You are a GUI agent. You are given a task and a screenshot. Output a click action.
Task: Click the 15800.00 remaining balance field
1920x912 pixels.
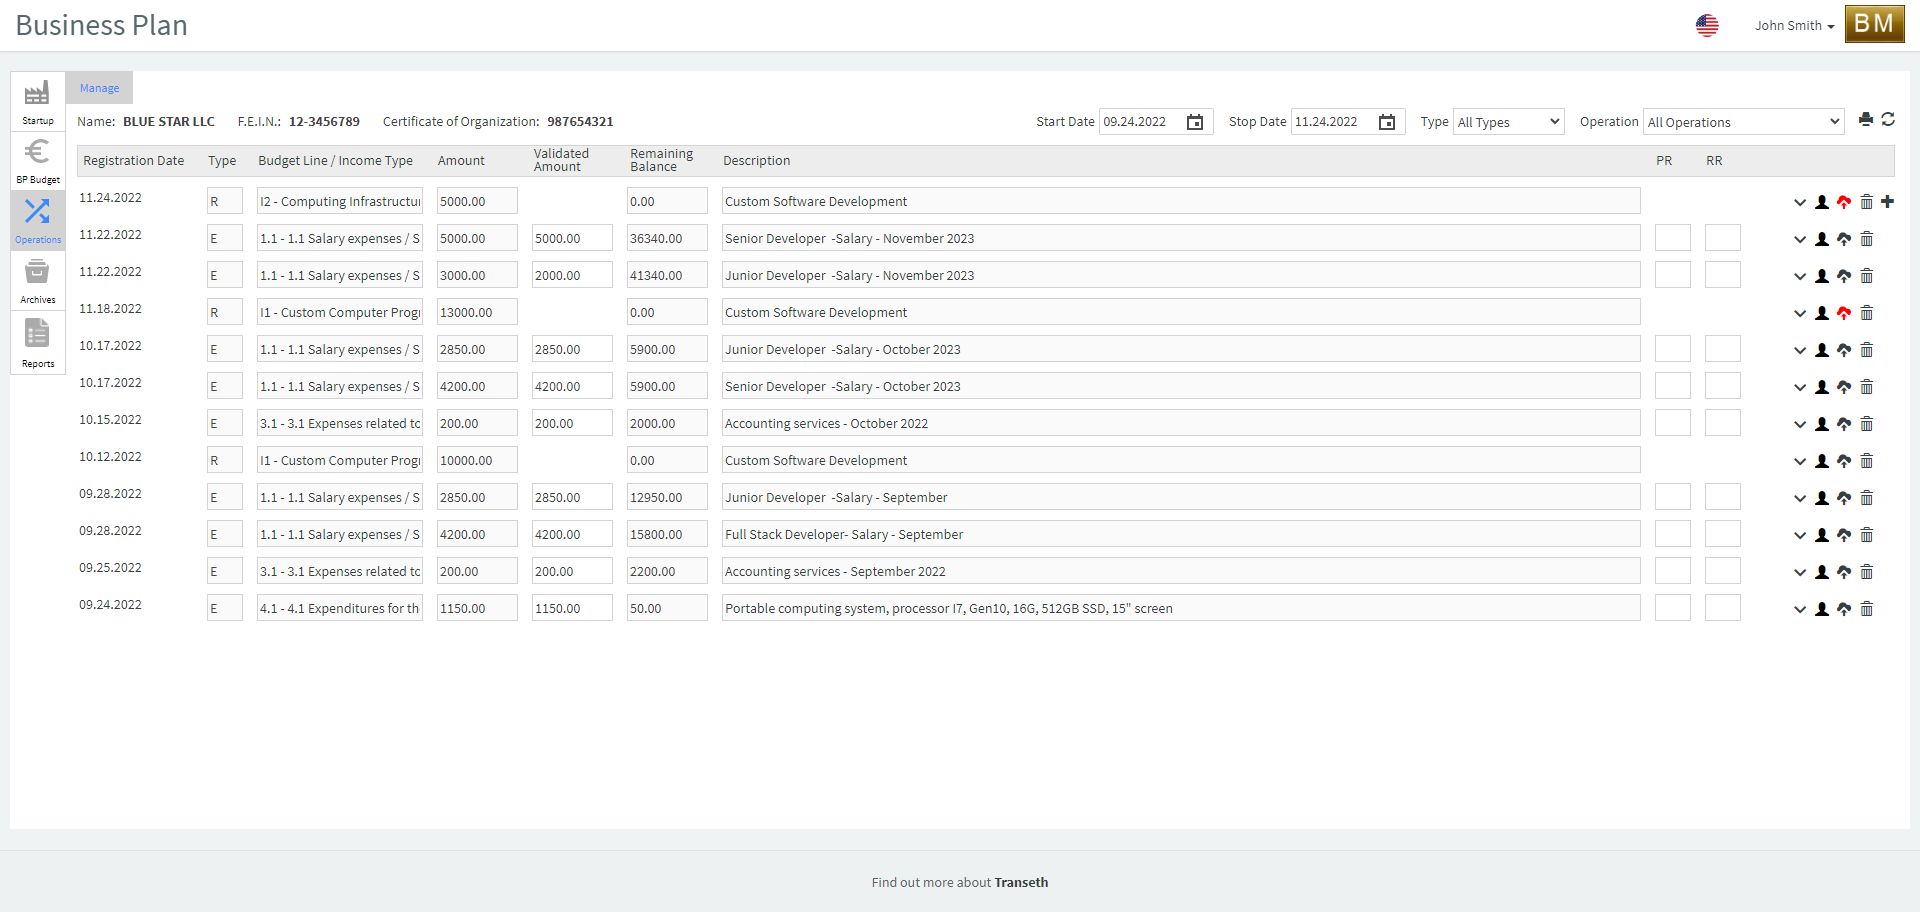(667, 534)
